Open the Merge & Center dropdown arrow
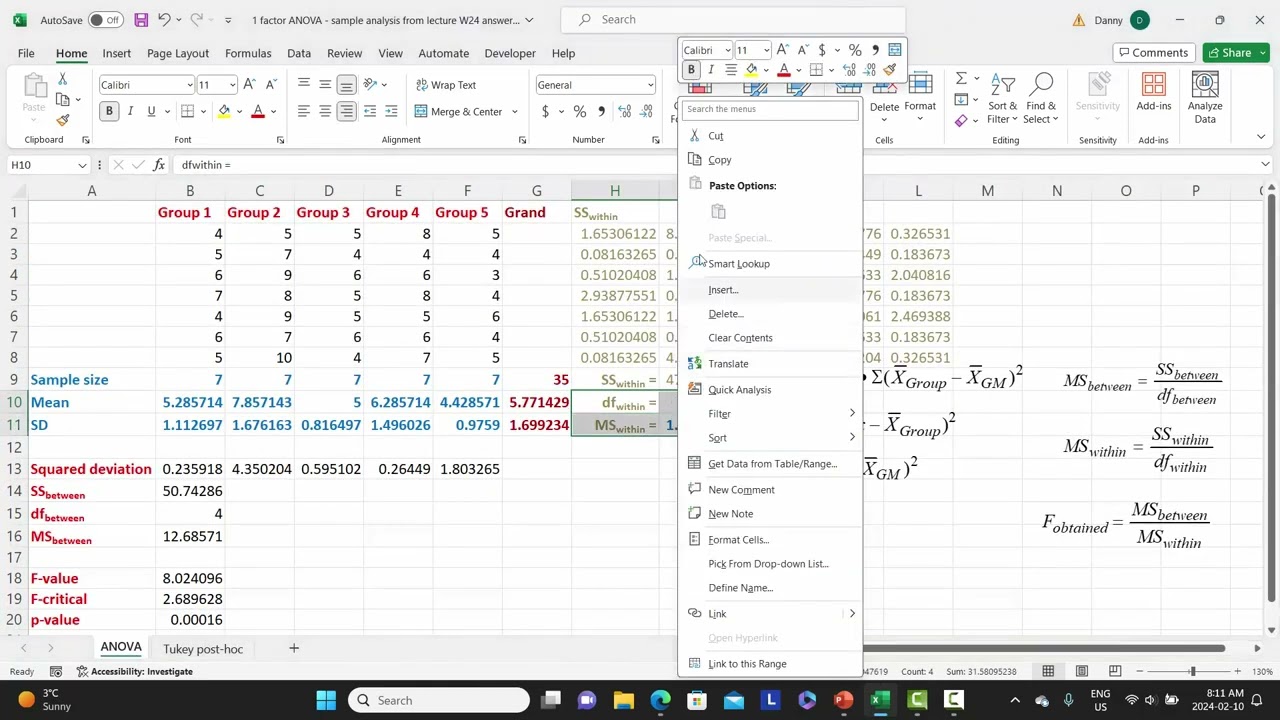 pos(515,112)
